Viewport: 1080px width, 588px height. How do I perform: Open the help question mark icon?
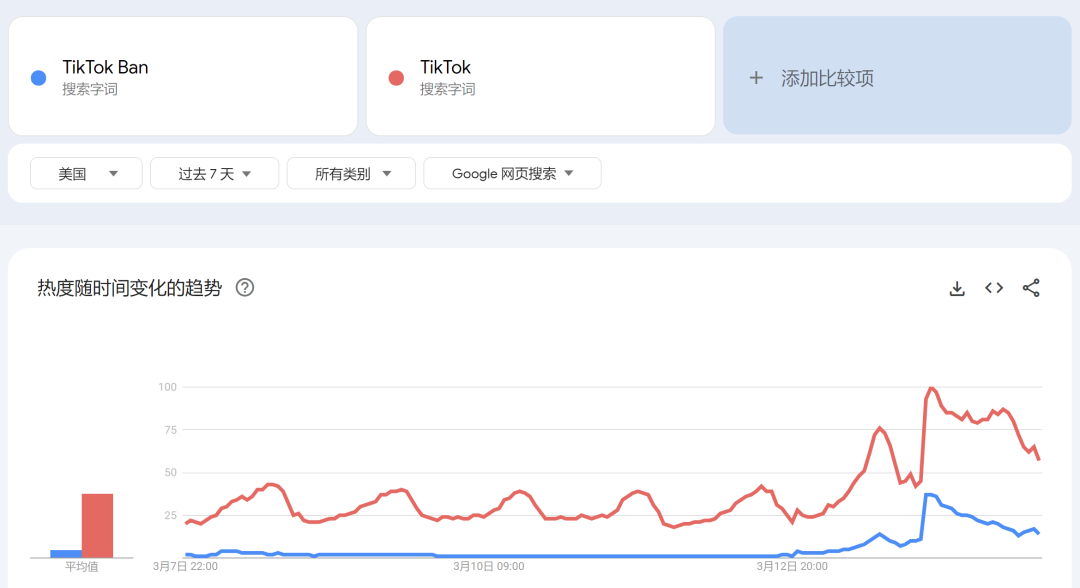[x=245, y=288]
